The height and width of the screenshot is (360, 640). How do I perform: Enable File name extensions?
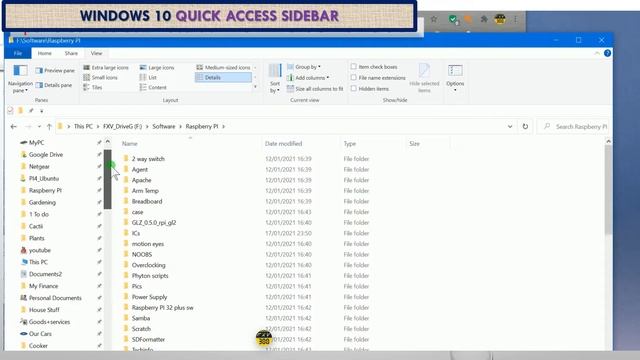click(353, 78)
